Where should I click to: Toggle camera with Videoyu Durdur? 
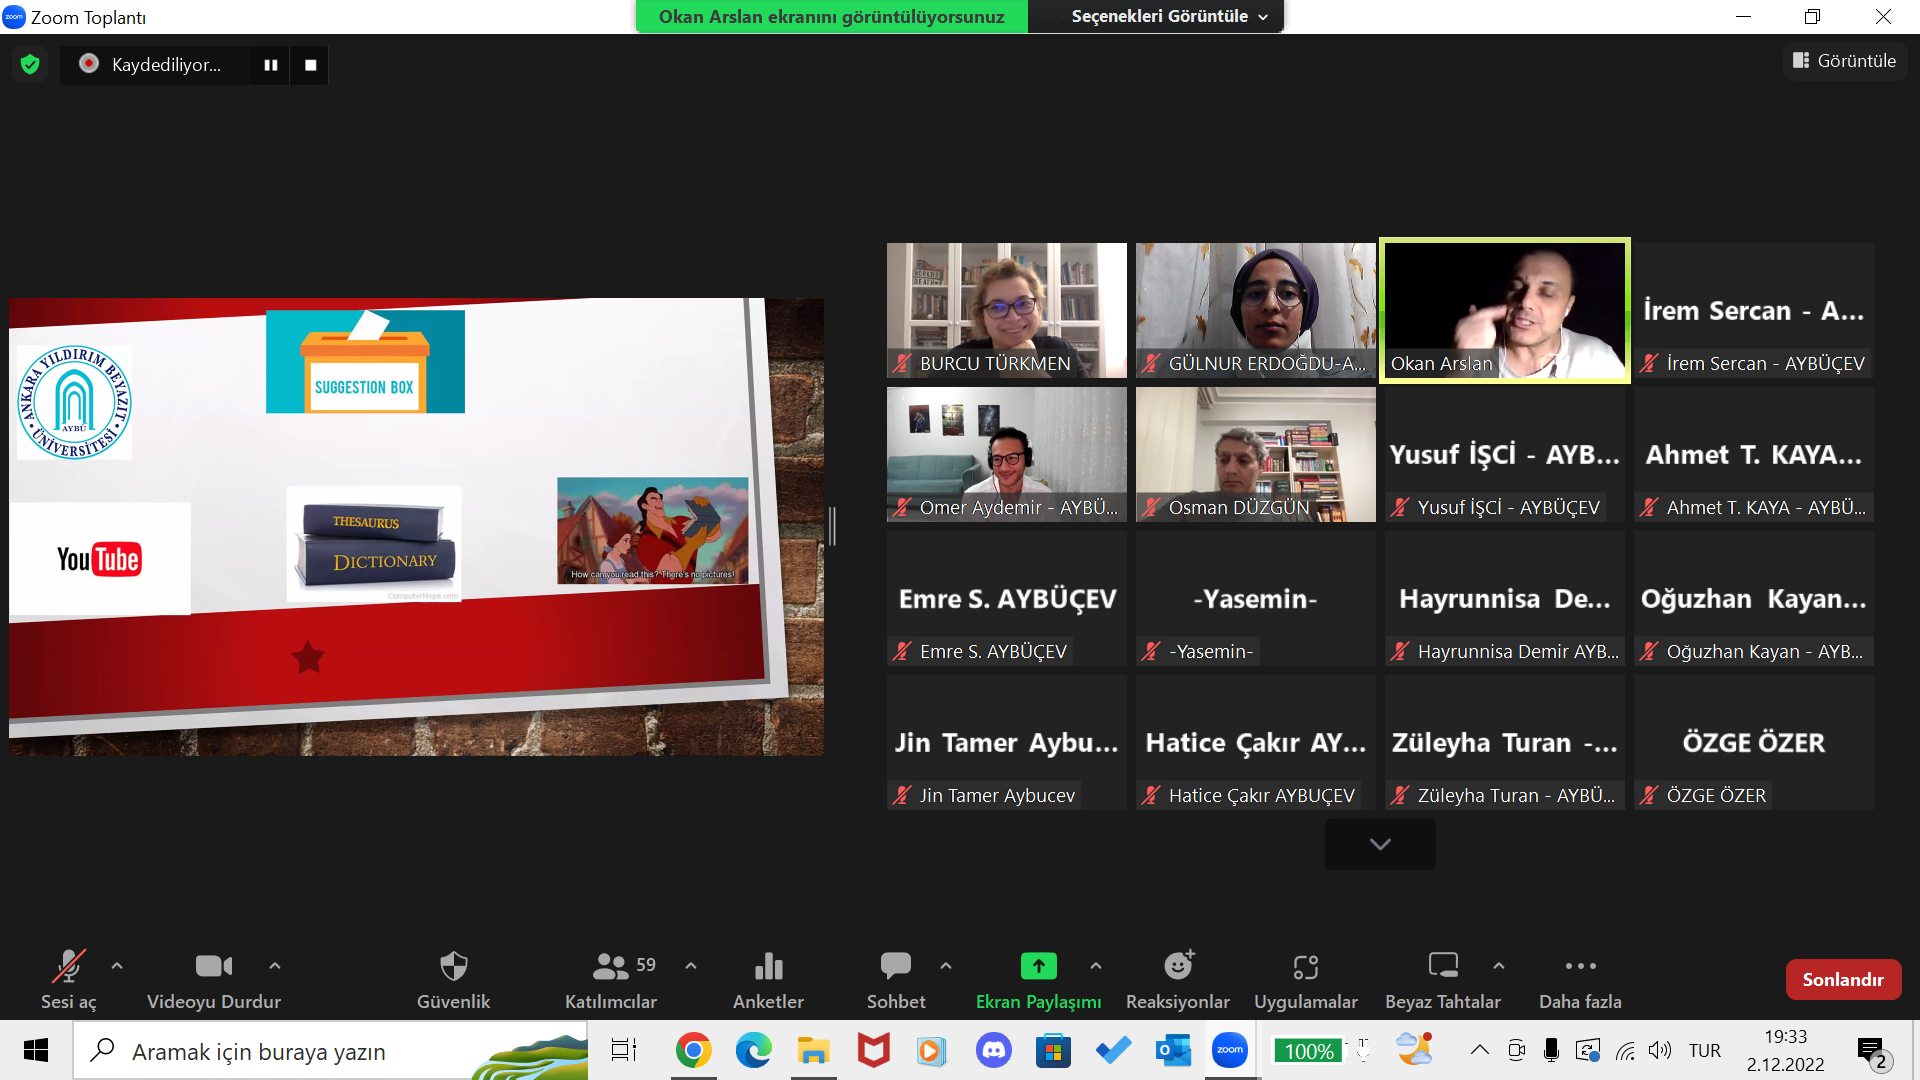[213, 966]
